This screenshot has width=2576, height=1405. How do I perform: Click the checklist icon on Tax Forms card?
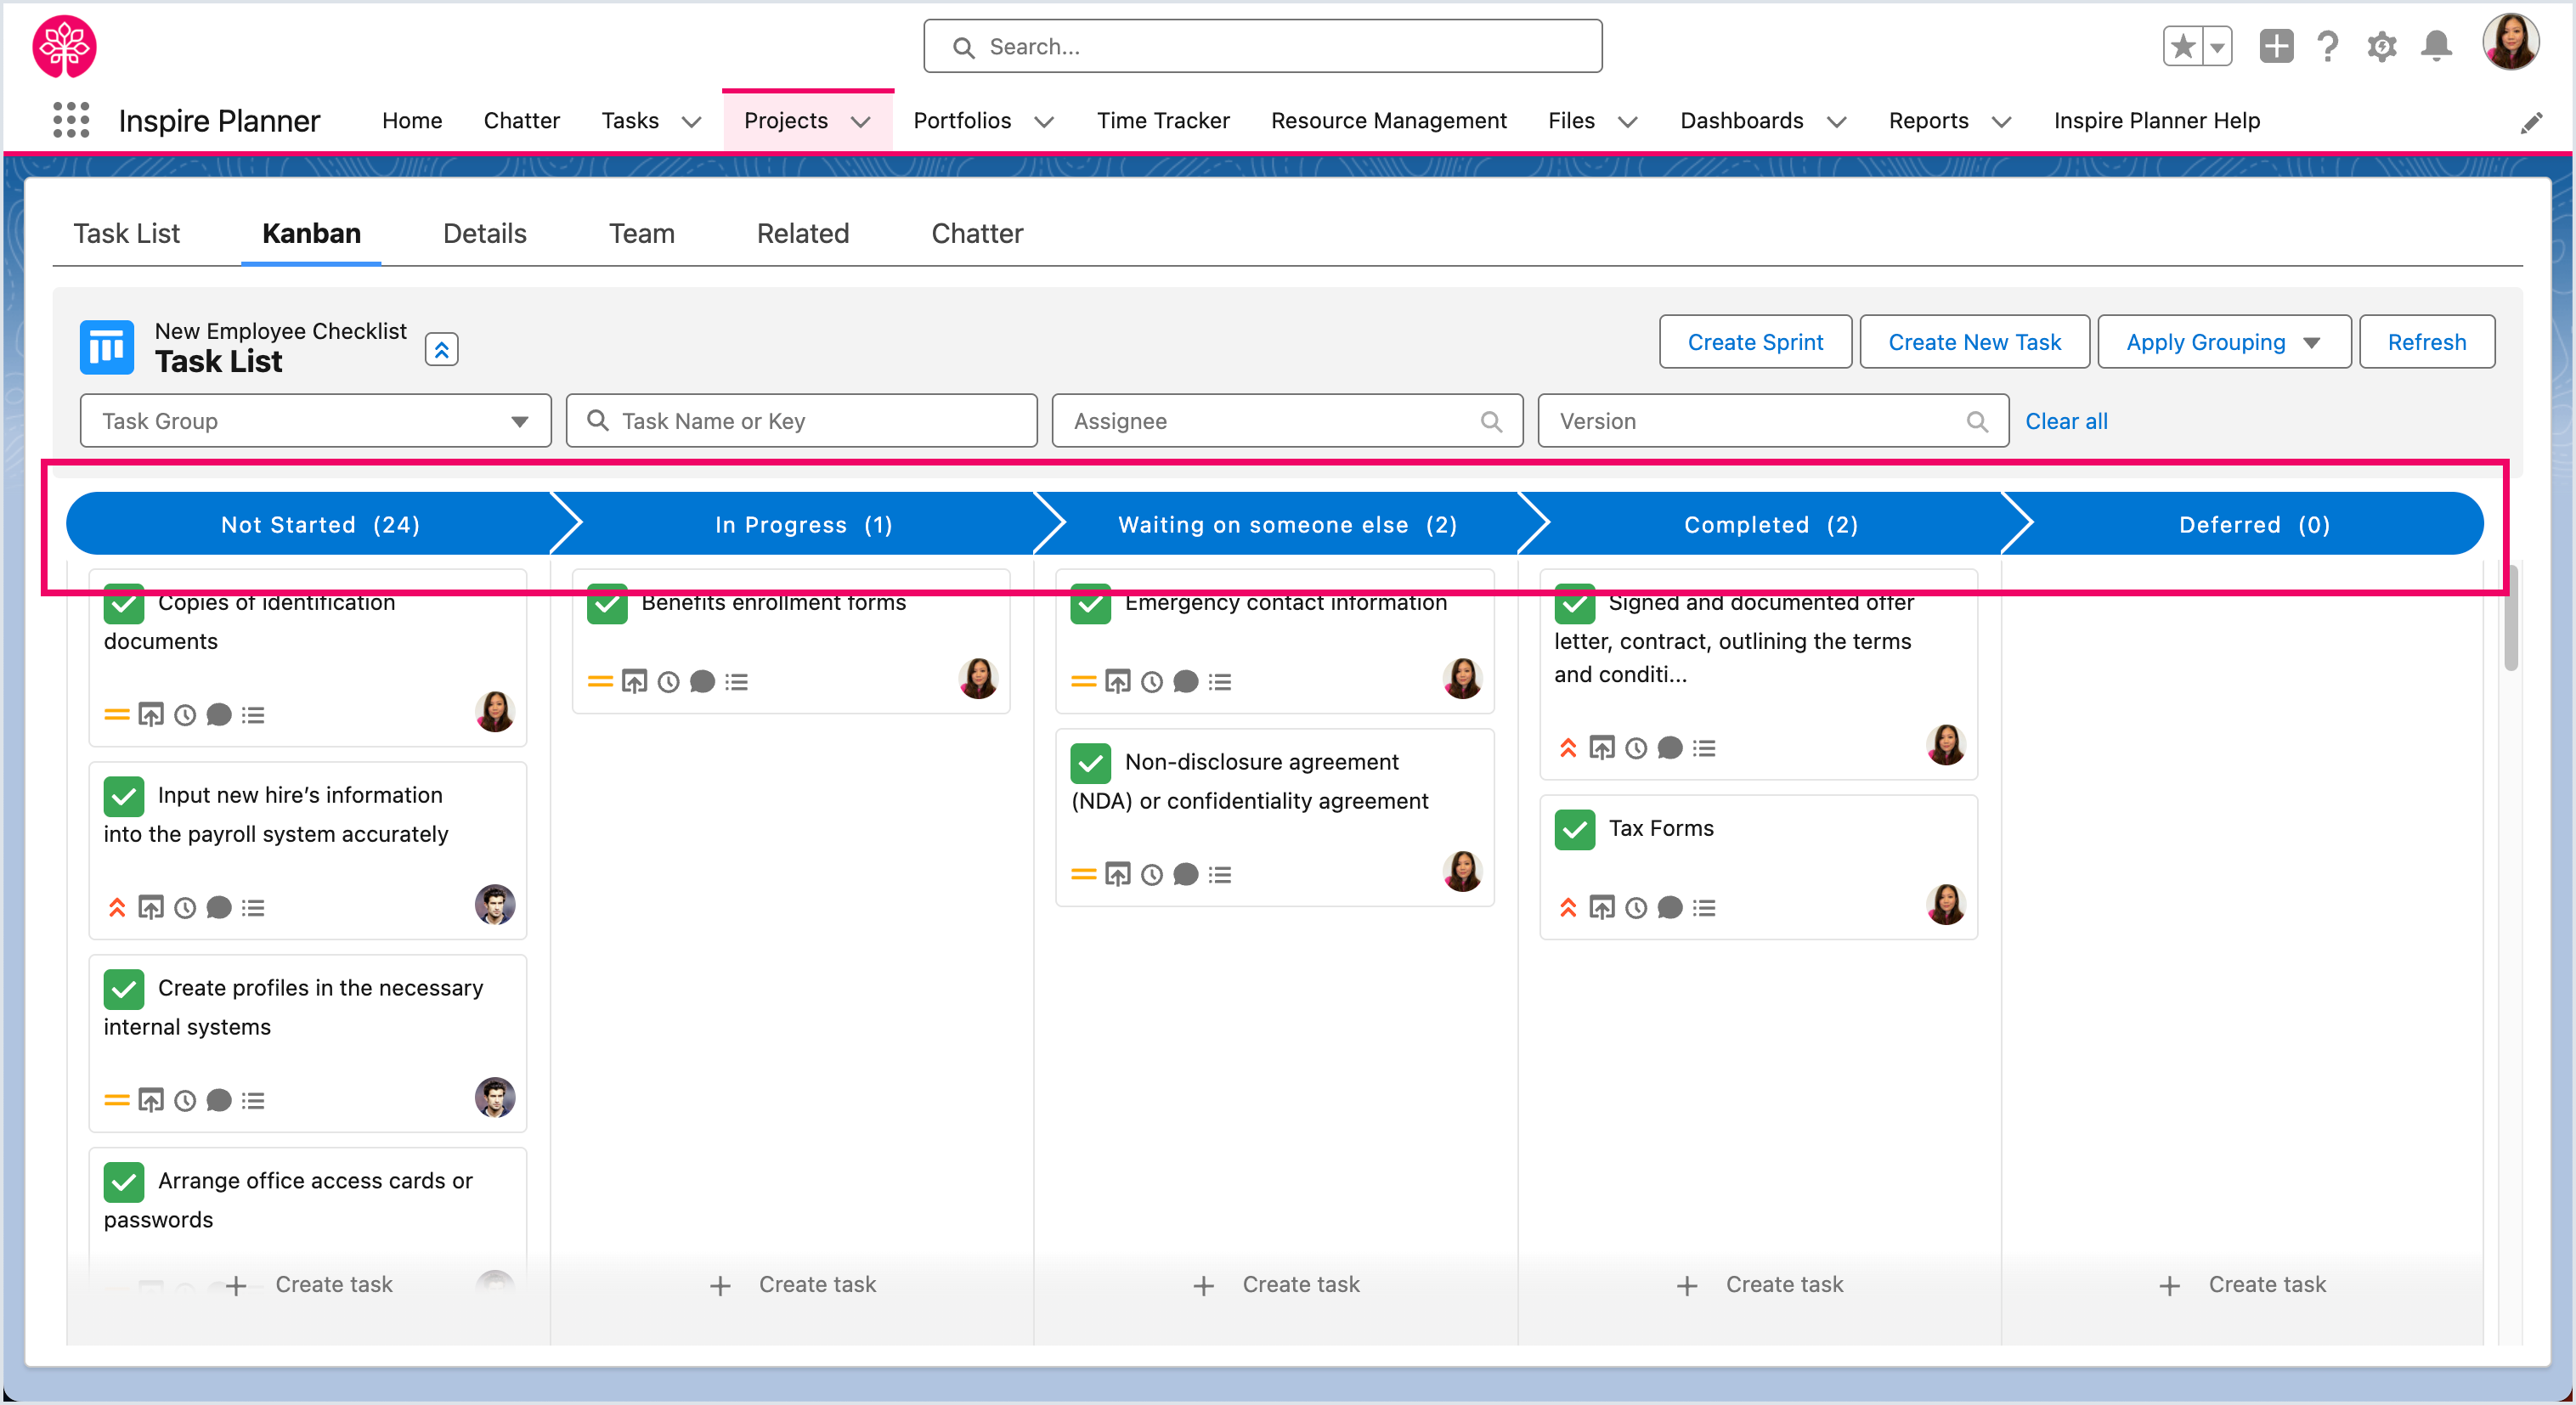[x=1704, y=908]
